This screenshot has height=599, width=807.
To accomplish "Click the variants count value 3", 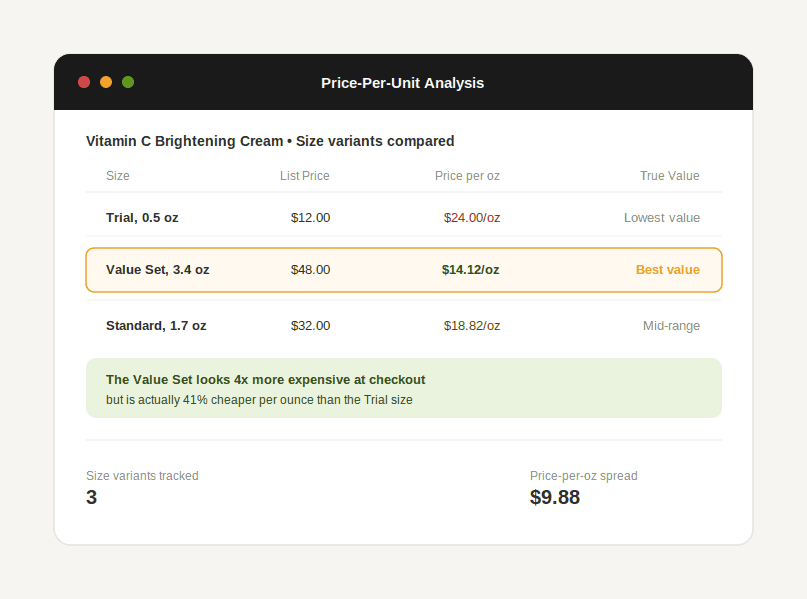I will pyautogui.click(x=92, y=497).
